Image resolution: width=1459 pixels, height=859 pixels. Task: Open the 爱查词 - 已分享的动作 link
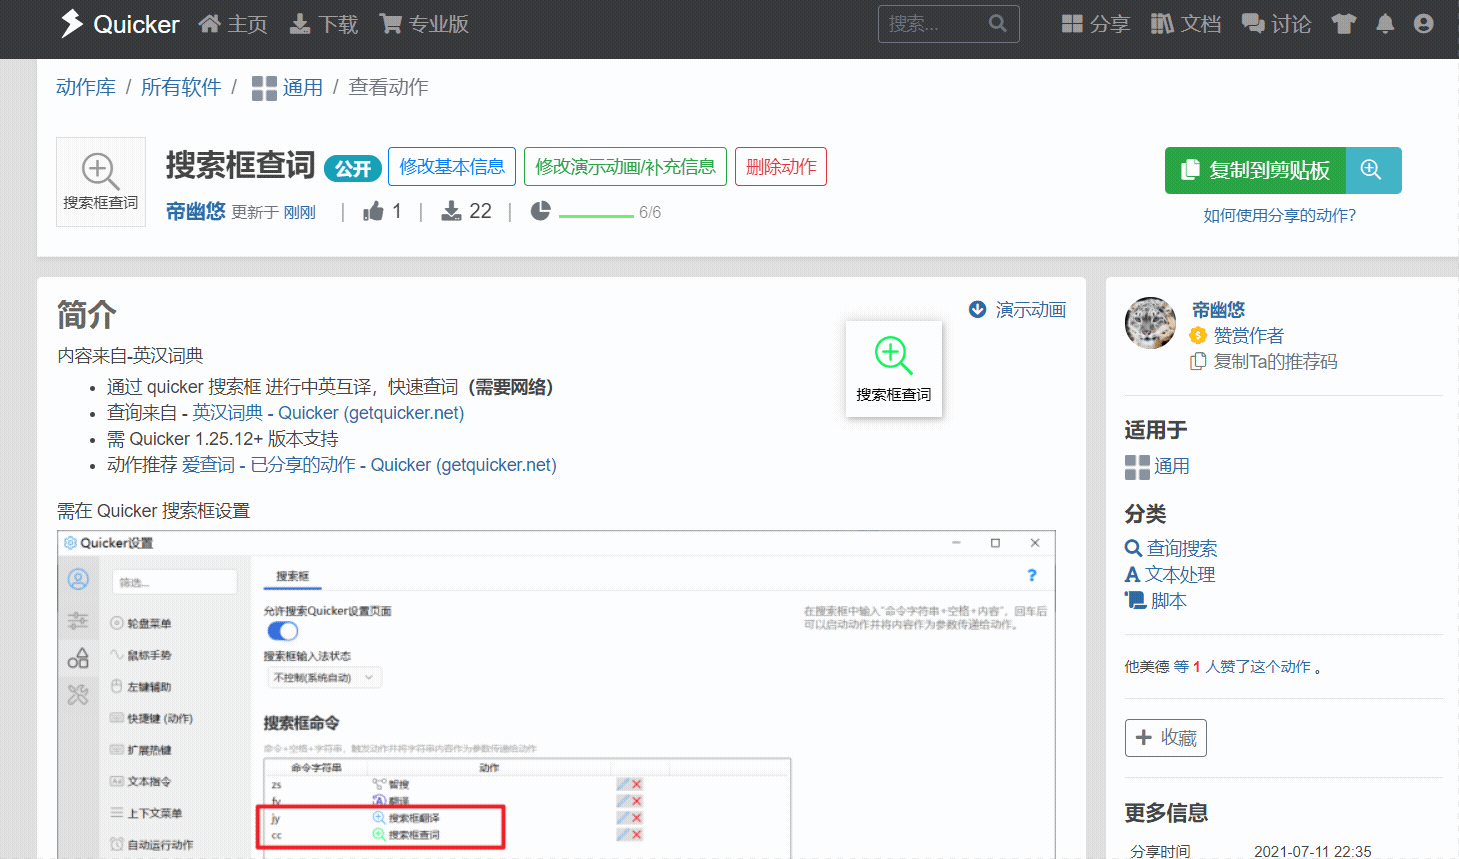tap(369, 465)
